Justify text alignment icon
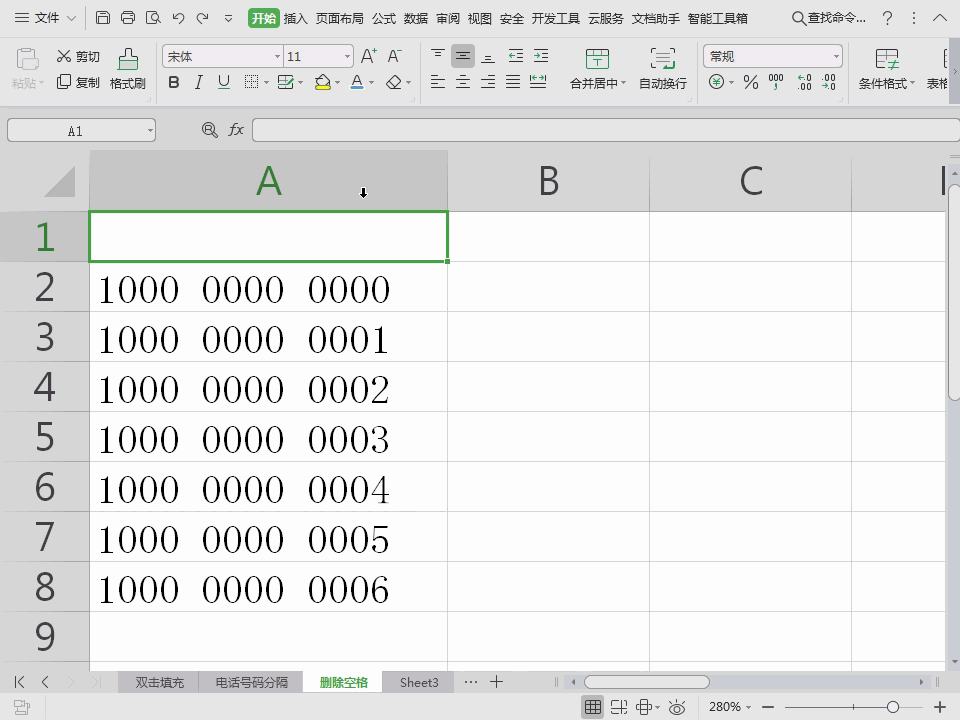 pyautogui.click(x=513, y=82)
